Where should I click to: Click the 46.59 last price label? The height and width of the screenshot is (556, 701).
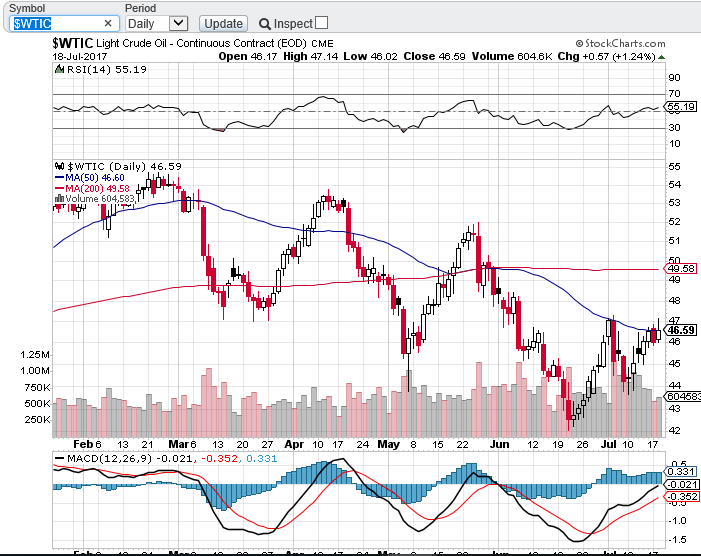point(681,330)
